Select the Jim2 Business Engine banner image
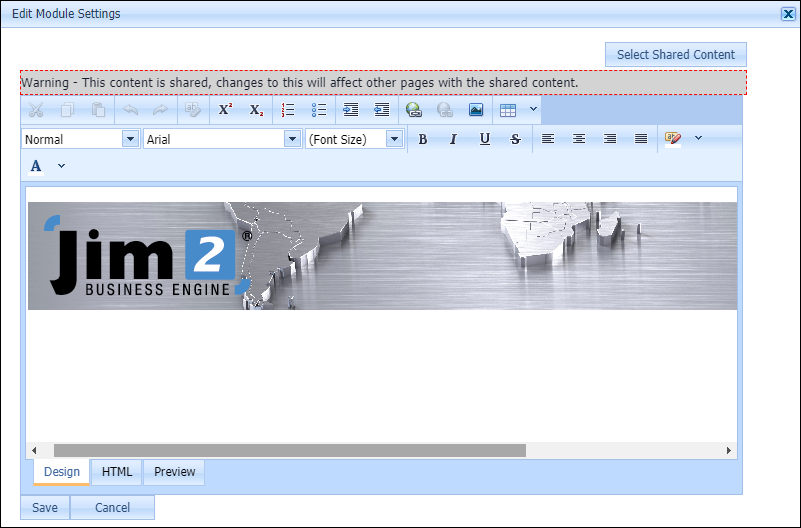 tap(382, 256)
